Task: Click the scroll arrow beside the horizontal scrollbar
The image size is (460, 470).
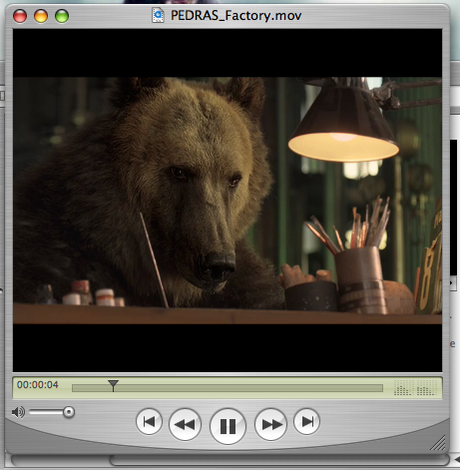Action: 457,460
